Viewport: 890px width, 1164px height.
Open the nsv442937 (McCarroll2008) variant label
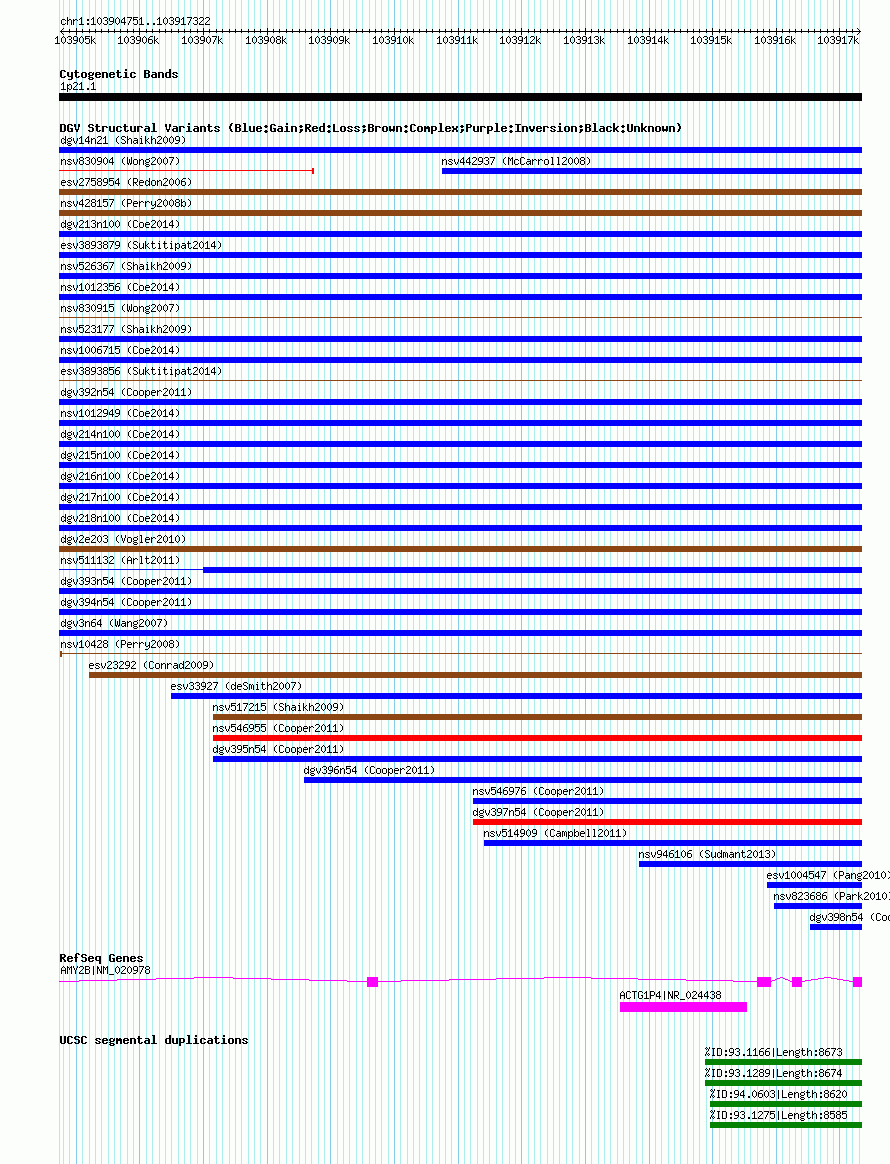coord(516,161)
